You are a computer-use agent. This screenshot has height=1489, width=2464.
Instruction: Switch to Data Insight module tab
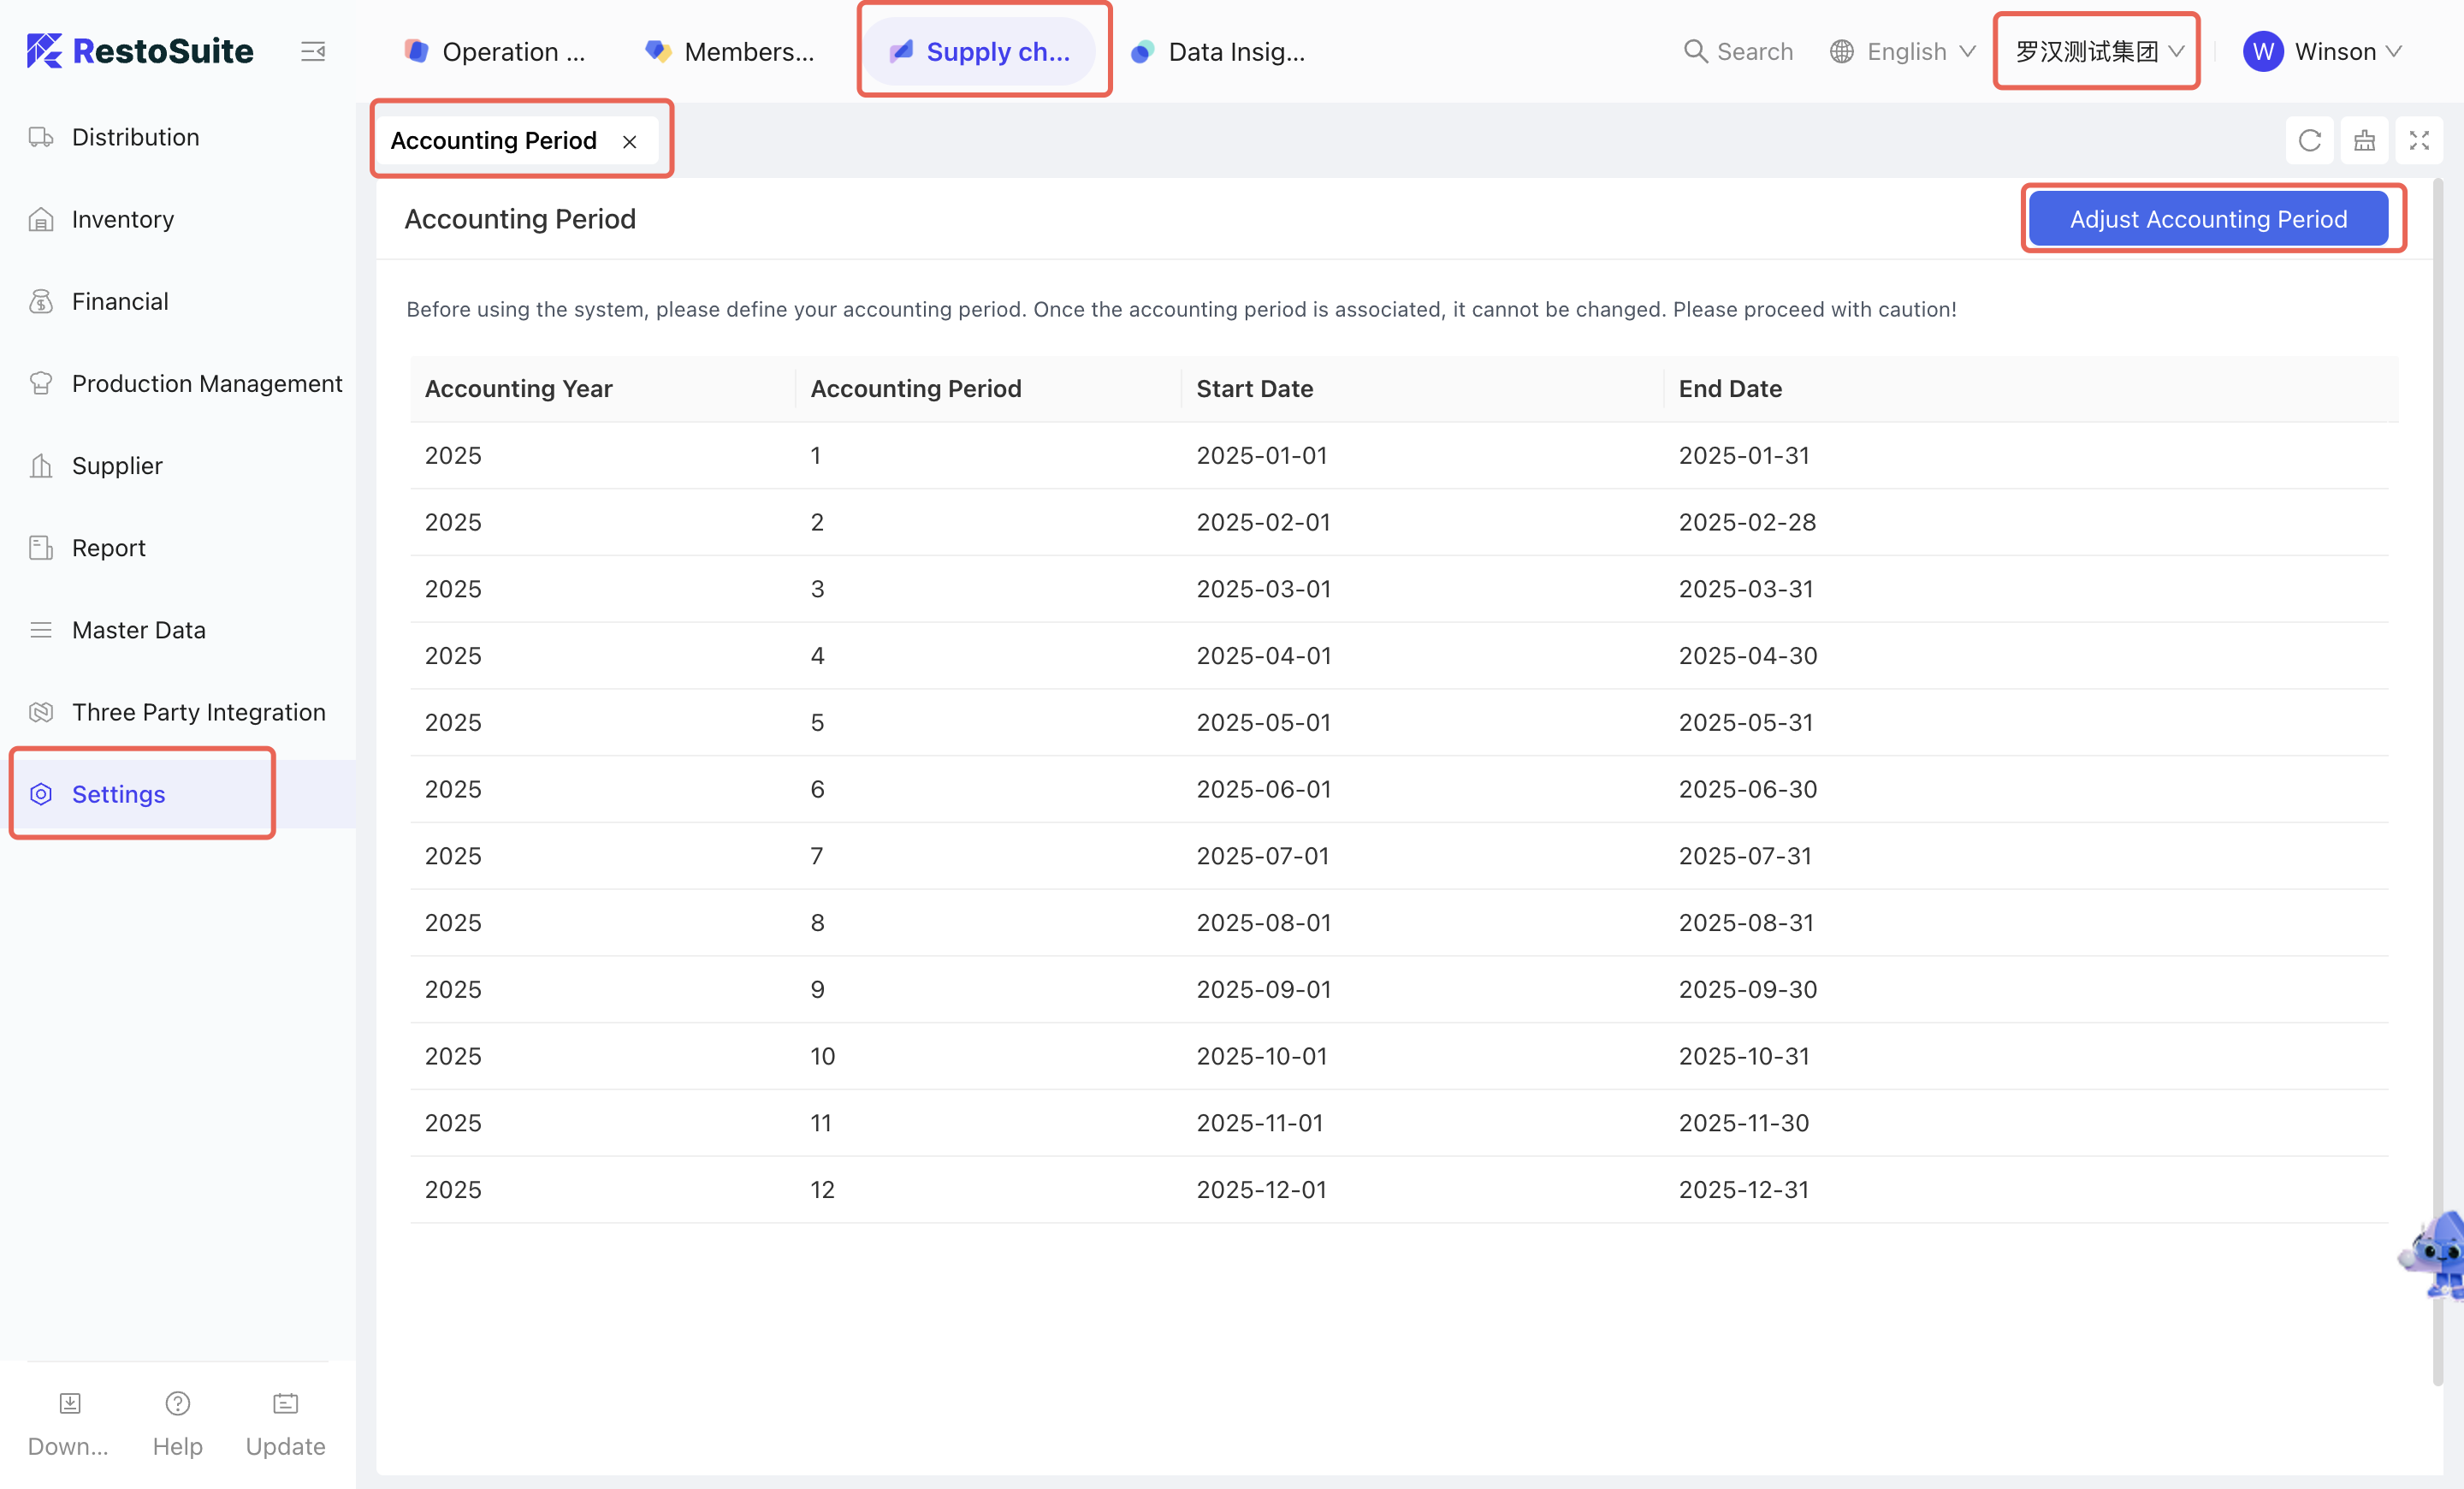[x=1218, y=51]
